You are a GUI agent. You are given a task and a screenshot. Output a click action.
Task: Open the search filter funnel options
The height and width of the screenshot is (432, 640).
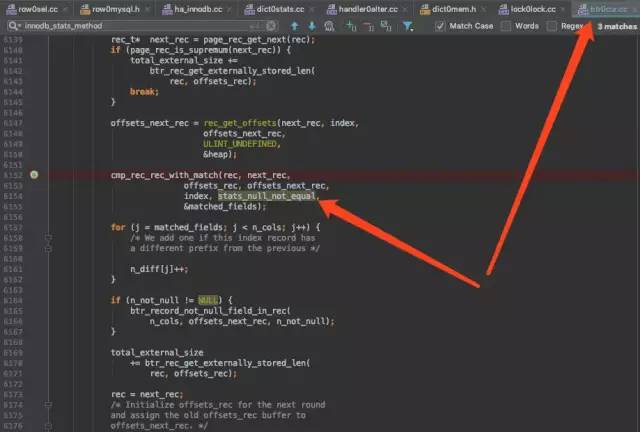(x=407, y=26)
